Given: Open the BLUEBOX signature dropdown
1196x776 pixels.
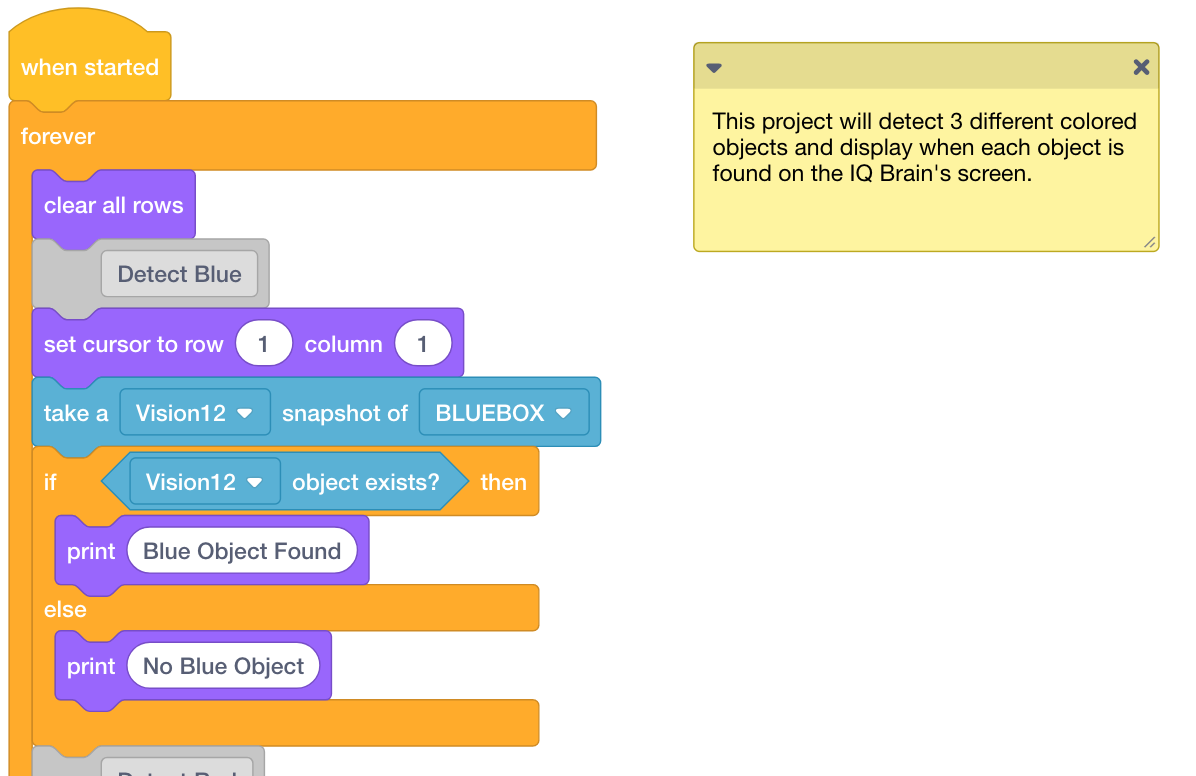Looking at the screenshot, I should [503, 413].
